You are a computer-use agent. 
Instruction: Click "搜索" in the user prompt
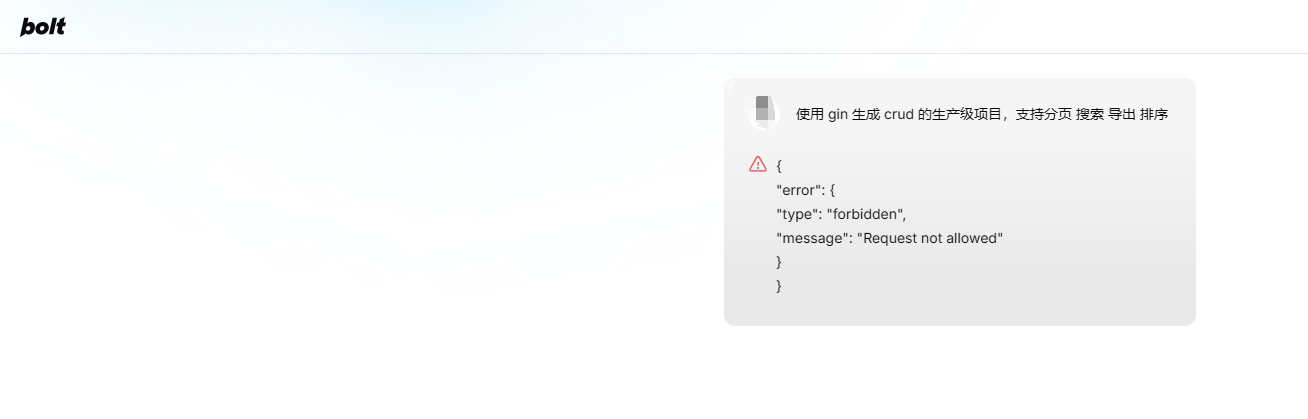point(1090,114)
